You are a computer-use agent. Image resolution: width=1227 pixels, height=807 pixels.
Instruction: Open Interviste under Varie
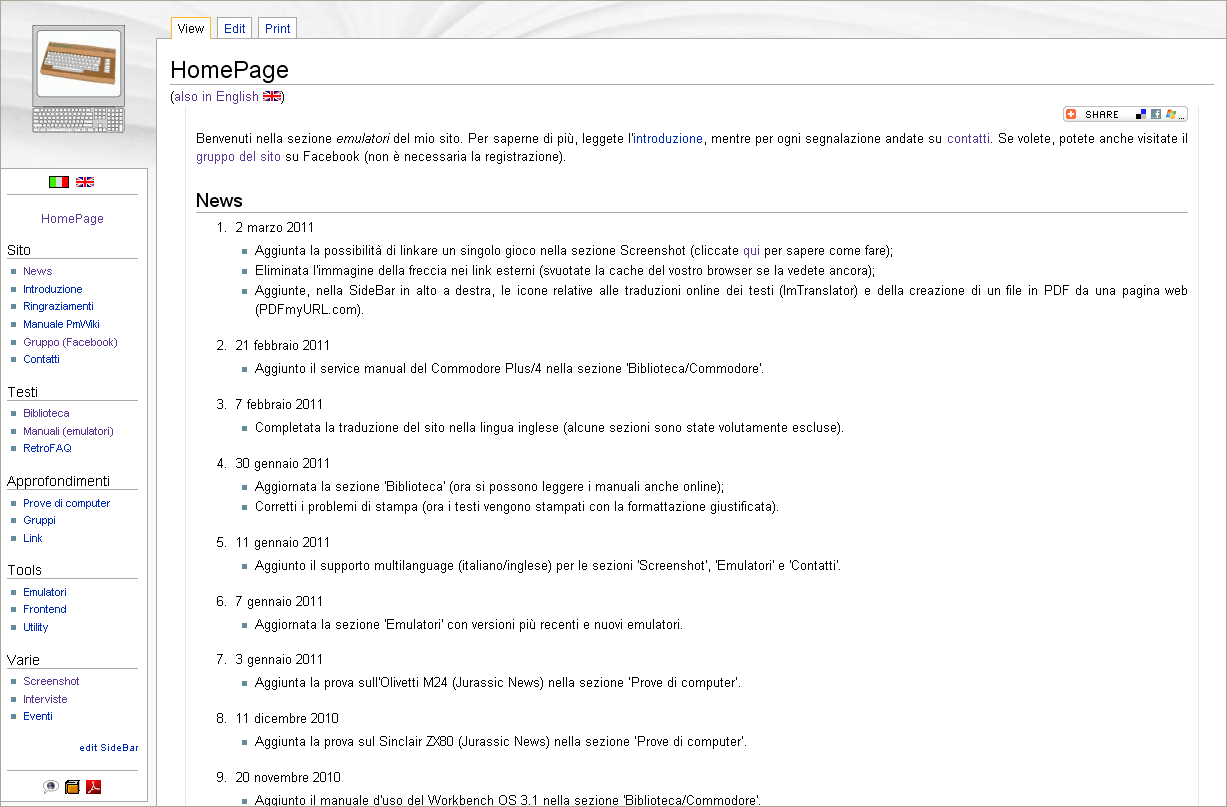tap(45, 699)
